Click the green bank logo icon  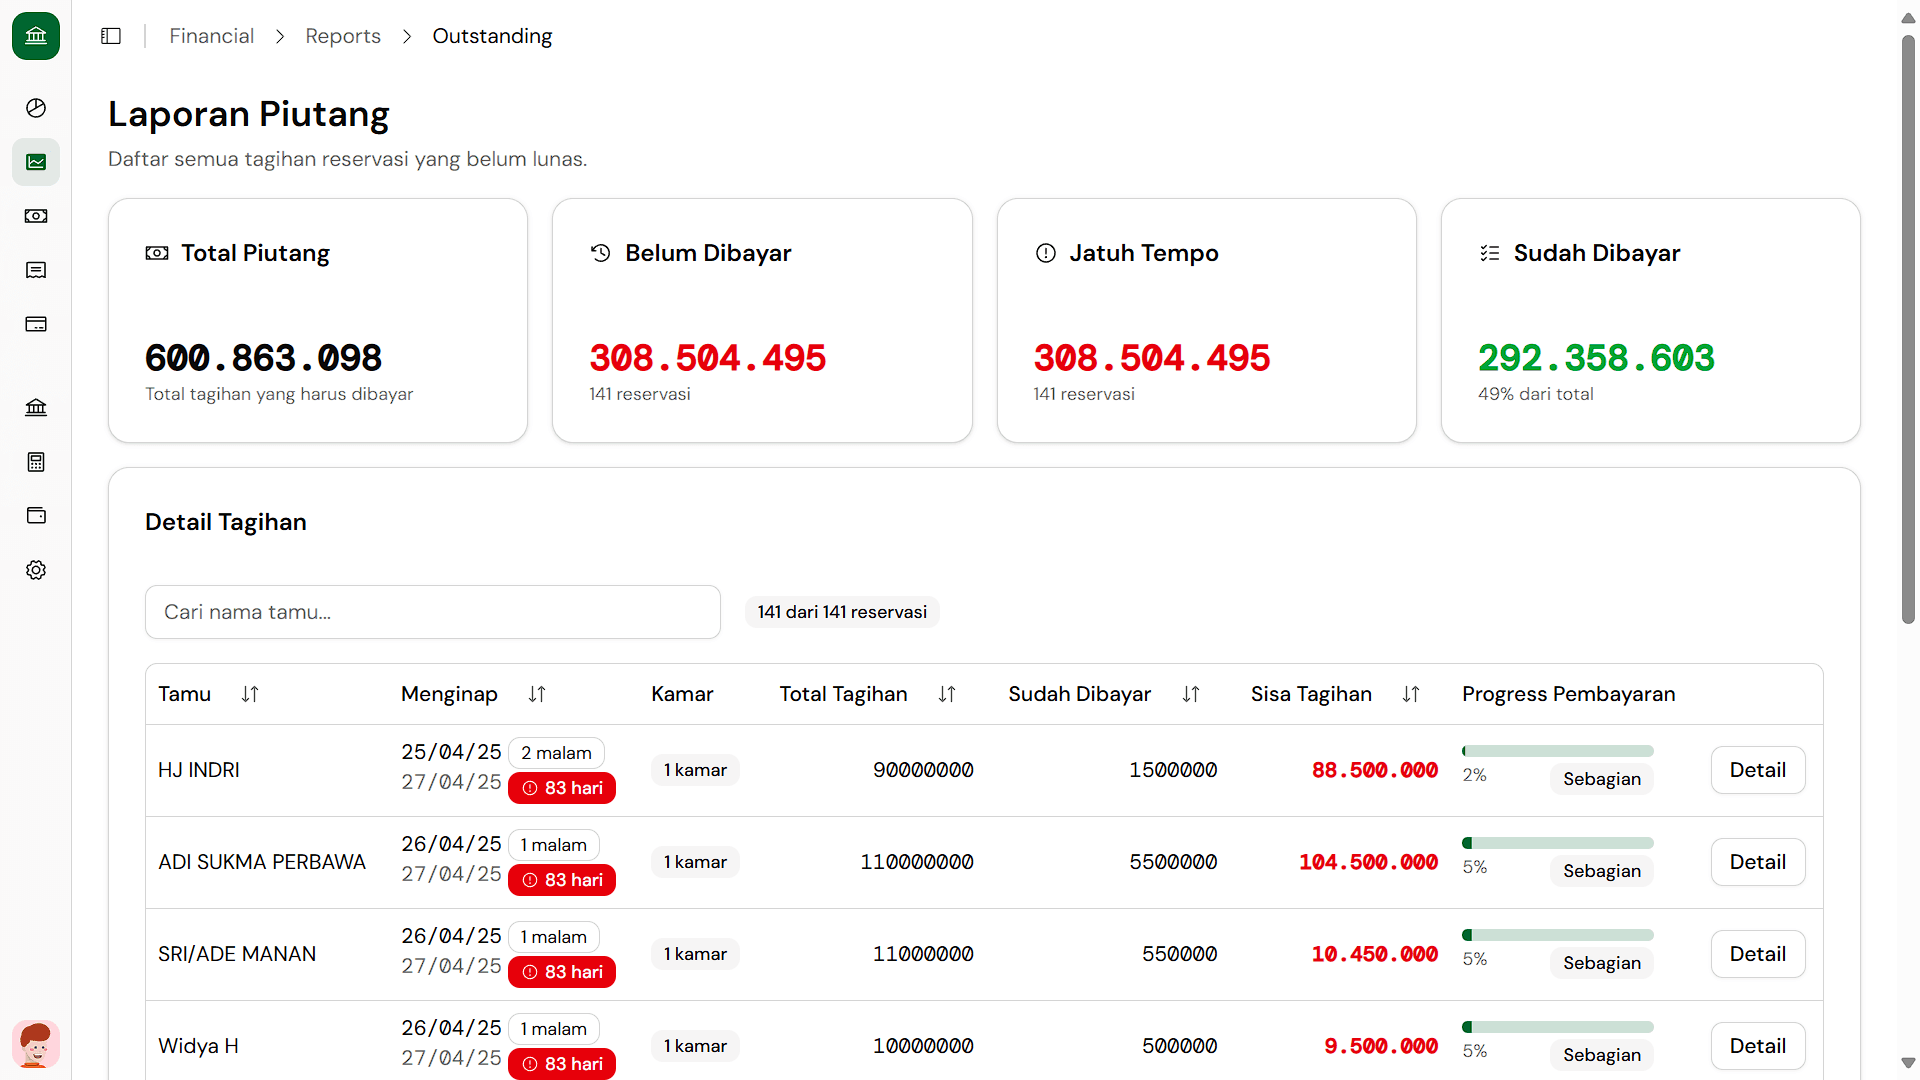36,36
